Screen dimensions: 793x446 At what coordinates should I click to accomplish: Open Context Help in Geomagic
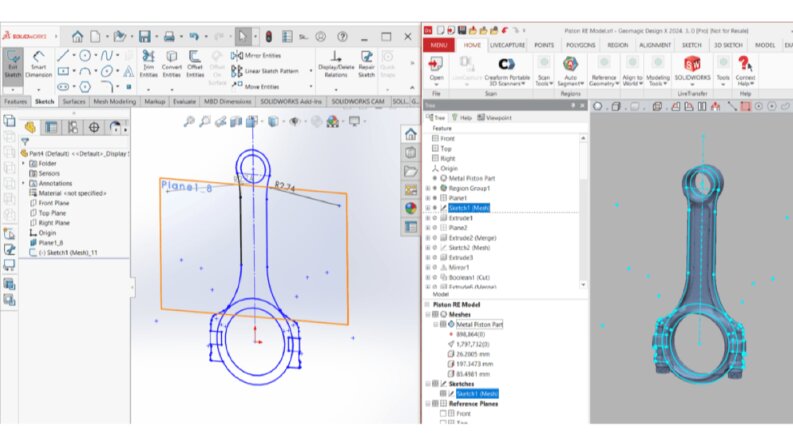tap(745, 71)
